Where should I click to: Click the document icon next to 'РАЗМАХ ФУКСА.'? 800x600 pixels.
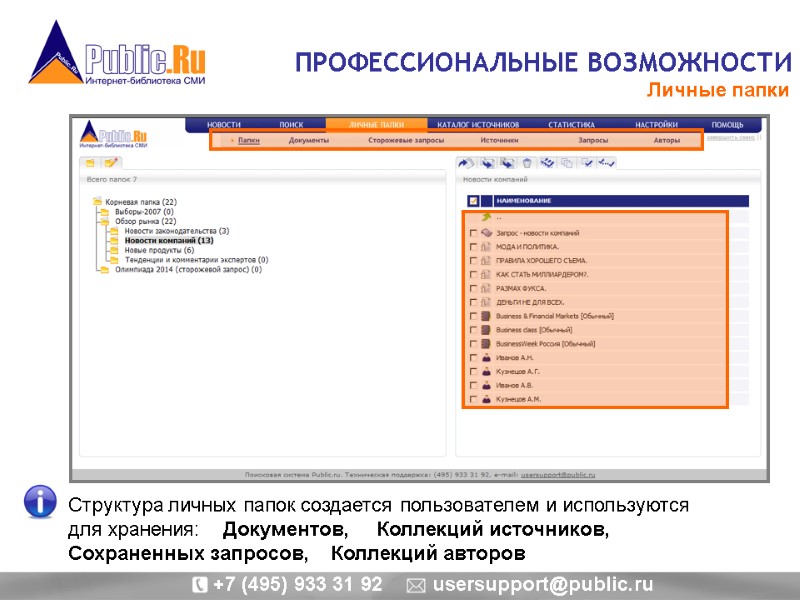486,288
